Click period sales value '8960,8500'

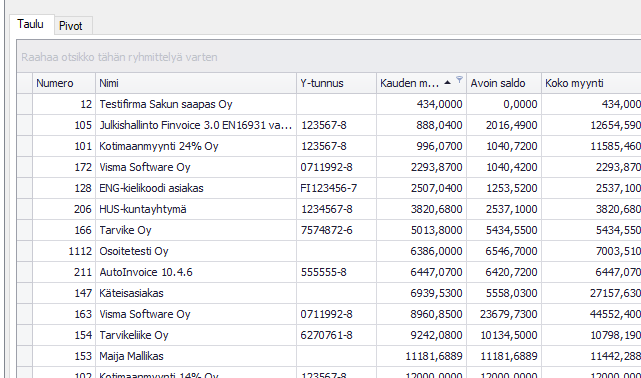click(421, 314)
